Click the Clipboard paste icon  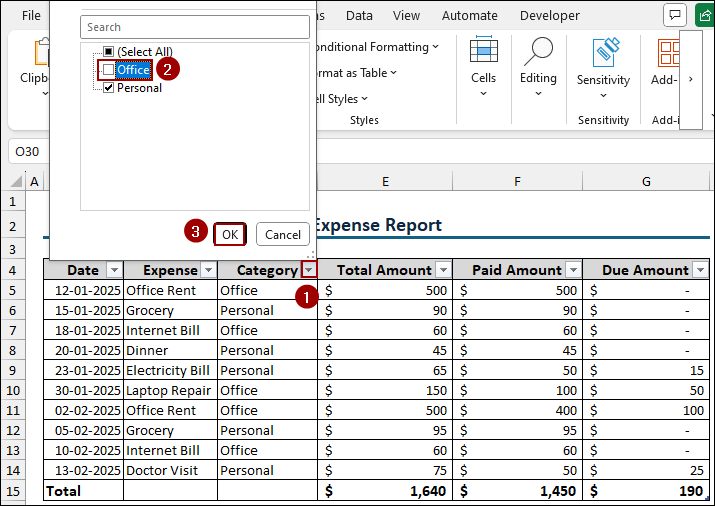pos(43,52)
